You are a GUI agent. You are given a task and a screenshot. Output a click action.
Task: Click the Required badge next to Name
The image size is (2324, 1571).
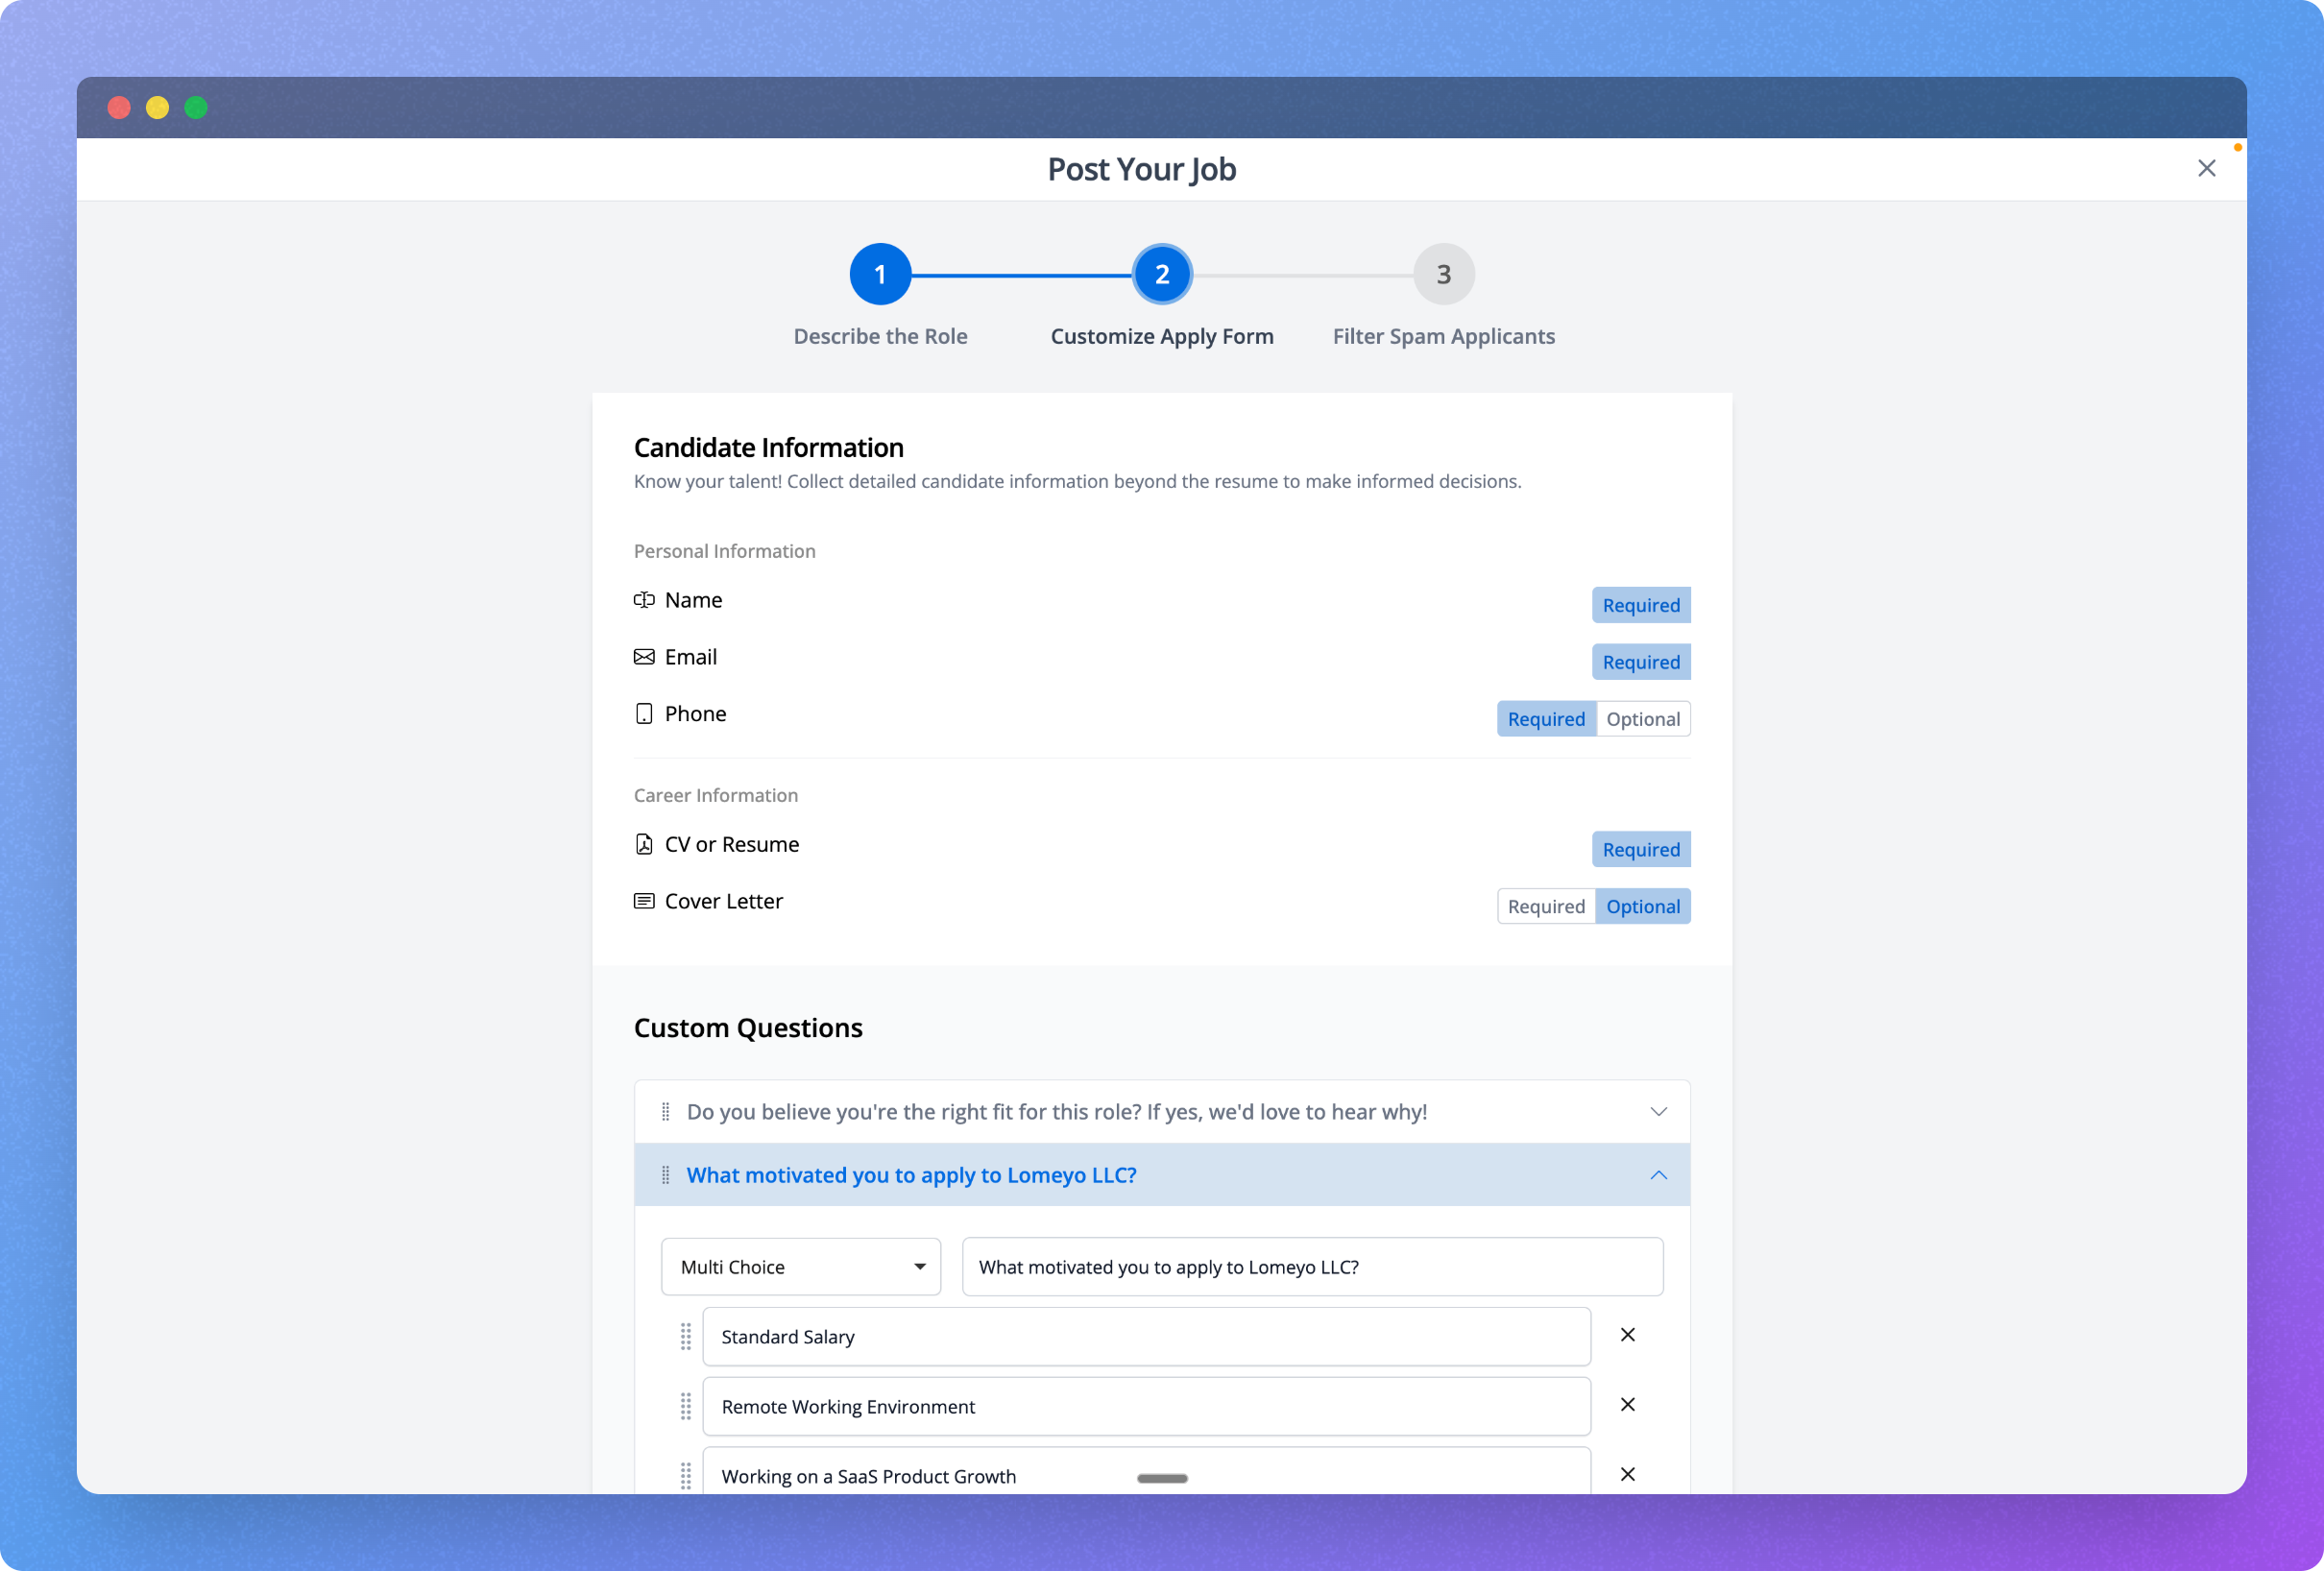click(x=1640, y=605)
